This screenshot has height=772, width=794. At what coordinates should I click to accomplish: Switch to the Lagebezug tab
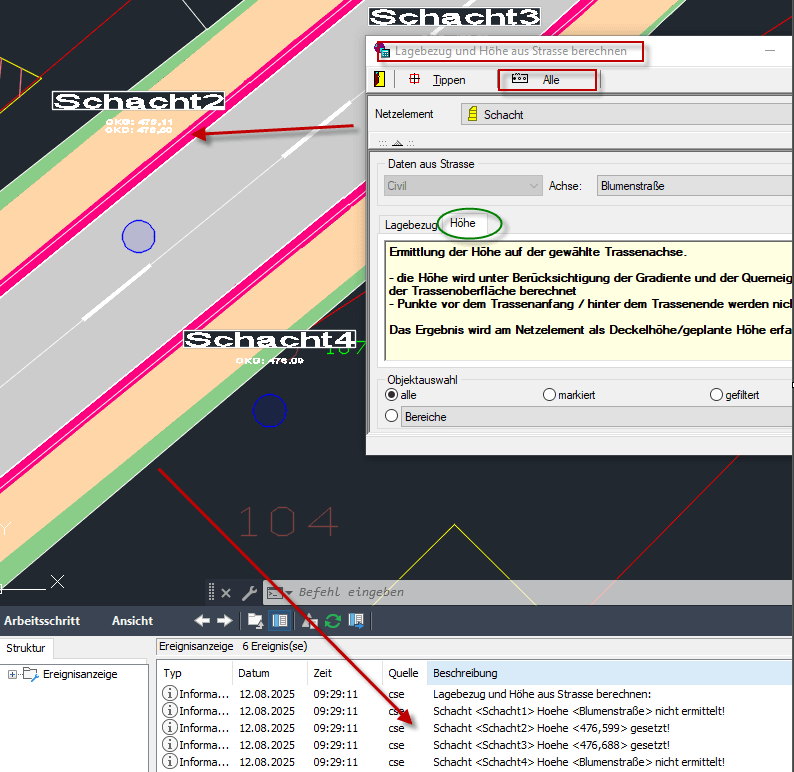tap(411, 225)
